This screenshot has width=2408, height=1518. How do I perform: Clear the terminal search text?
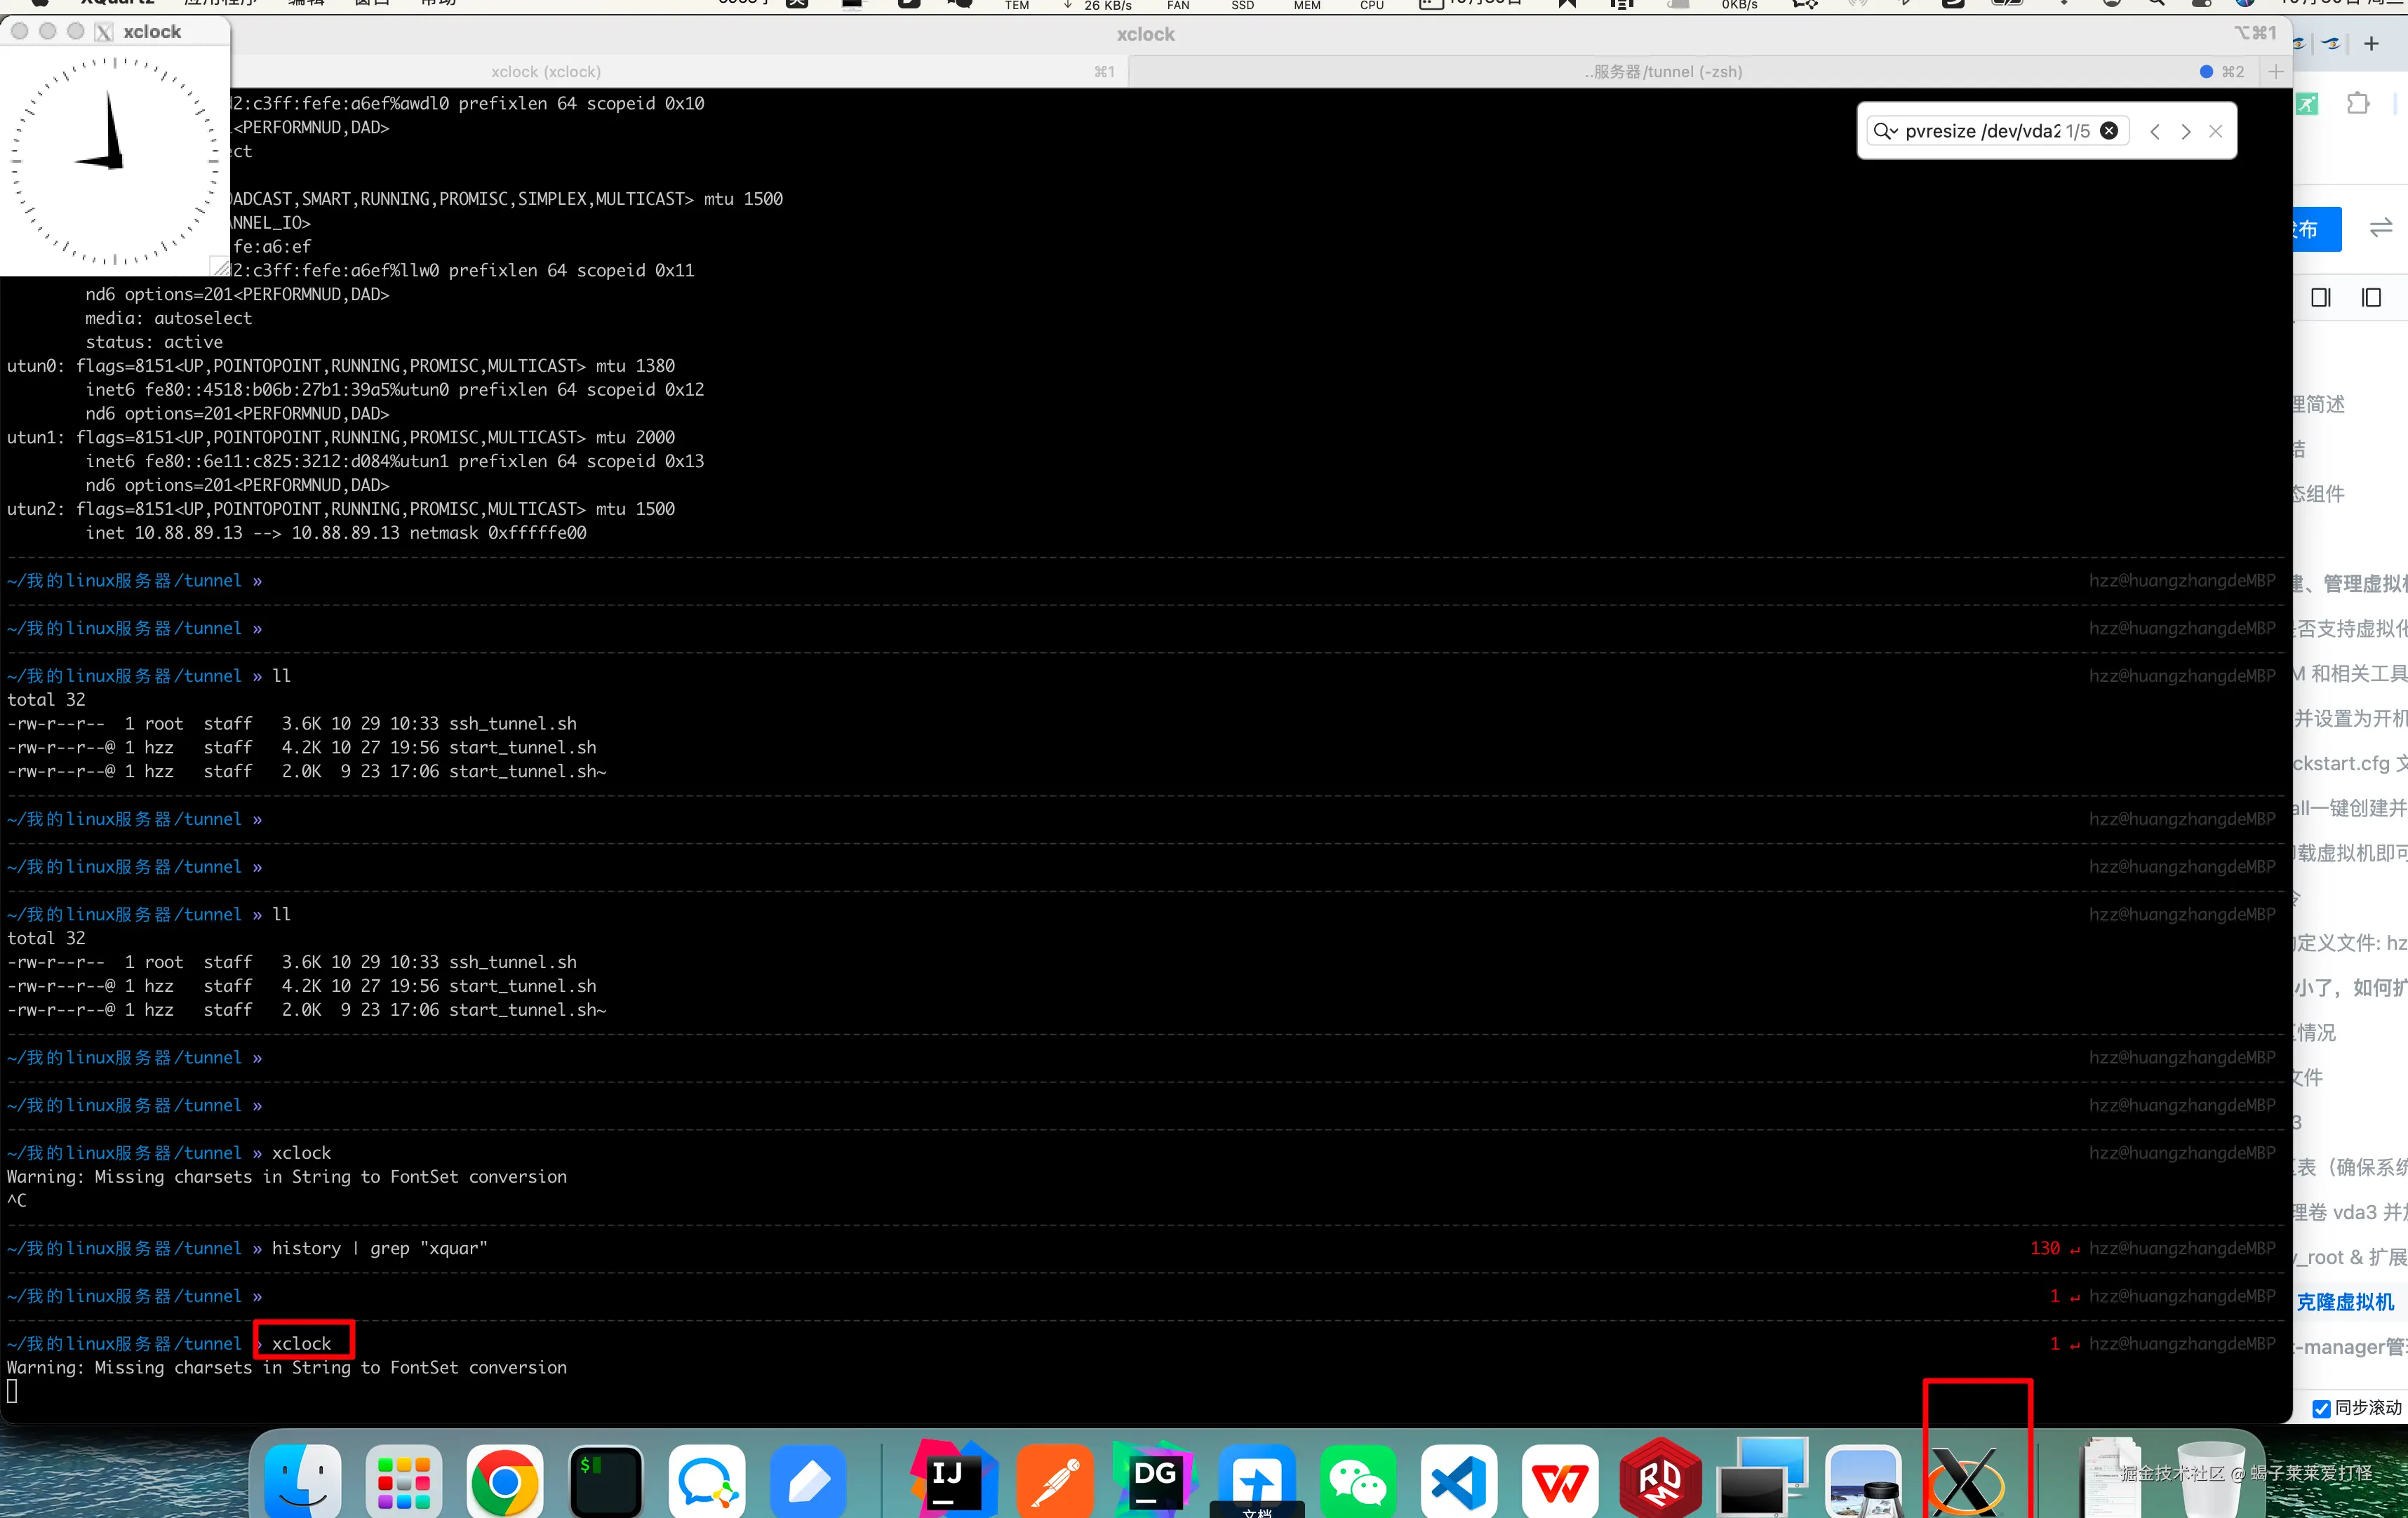point(2109,131)
